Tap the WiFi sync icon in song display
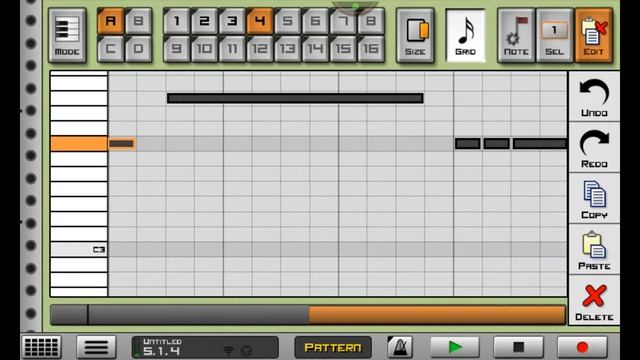 (x=228, y=351)
